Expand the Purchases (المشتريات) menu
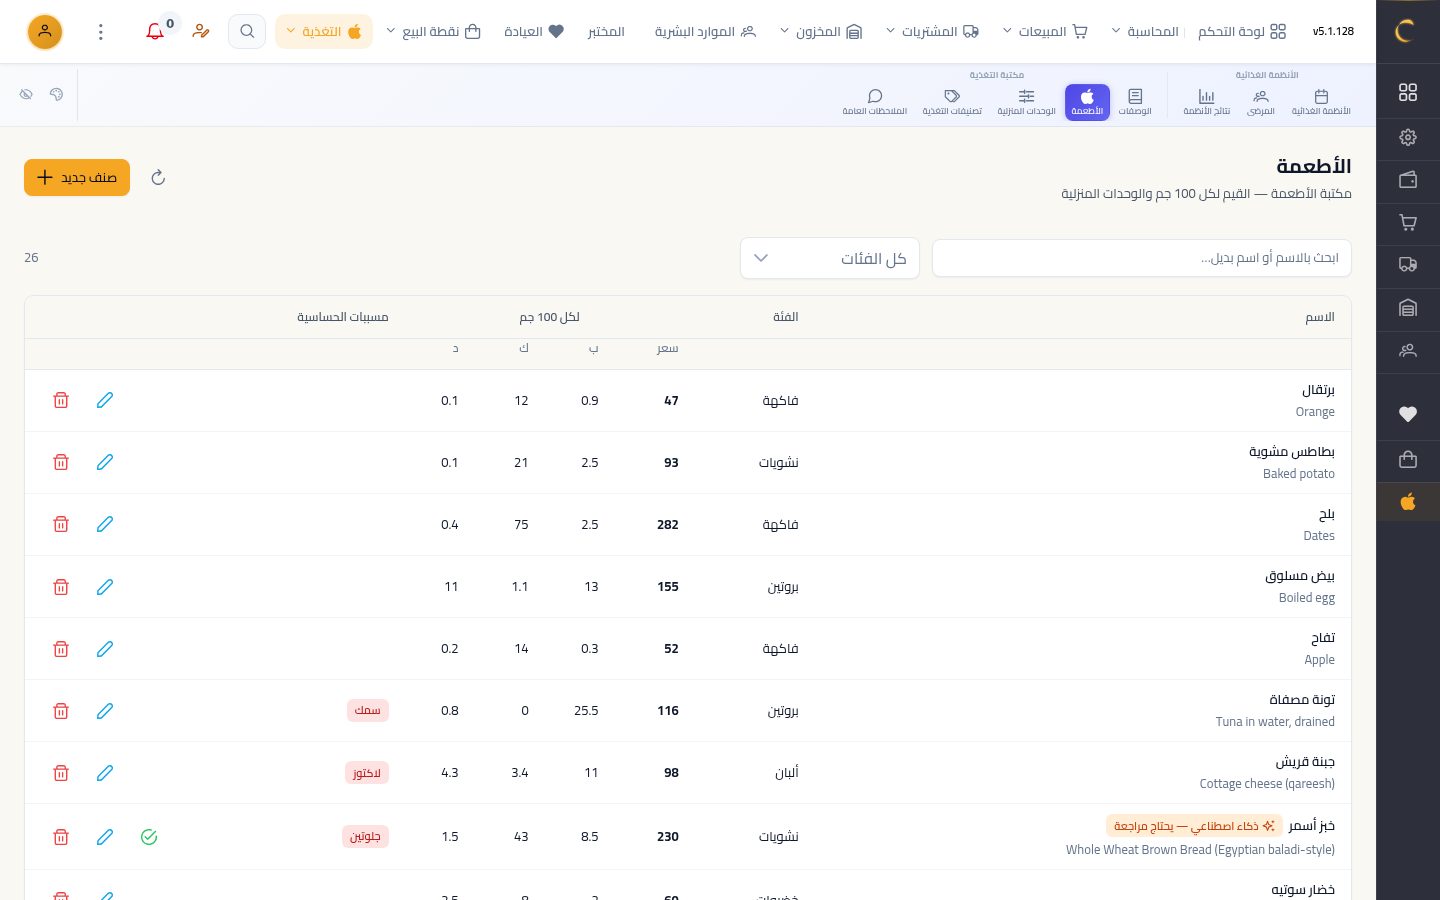The height and width of the screenshot is (900, 1440). (x=932, y=32)
